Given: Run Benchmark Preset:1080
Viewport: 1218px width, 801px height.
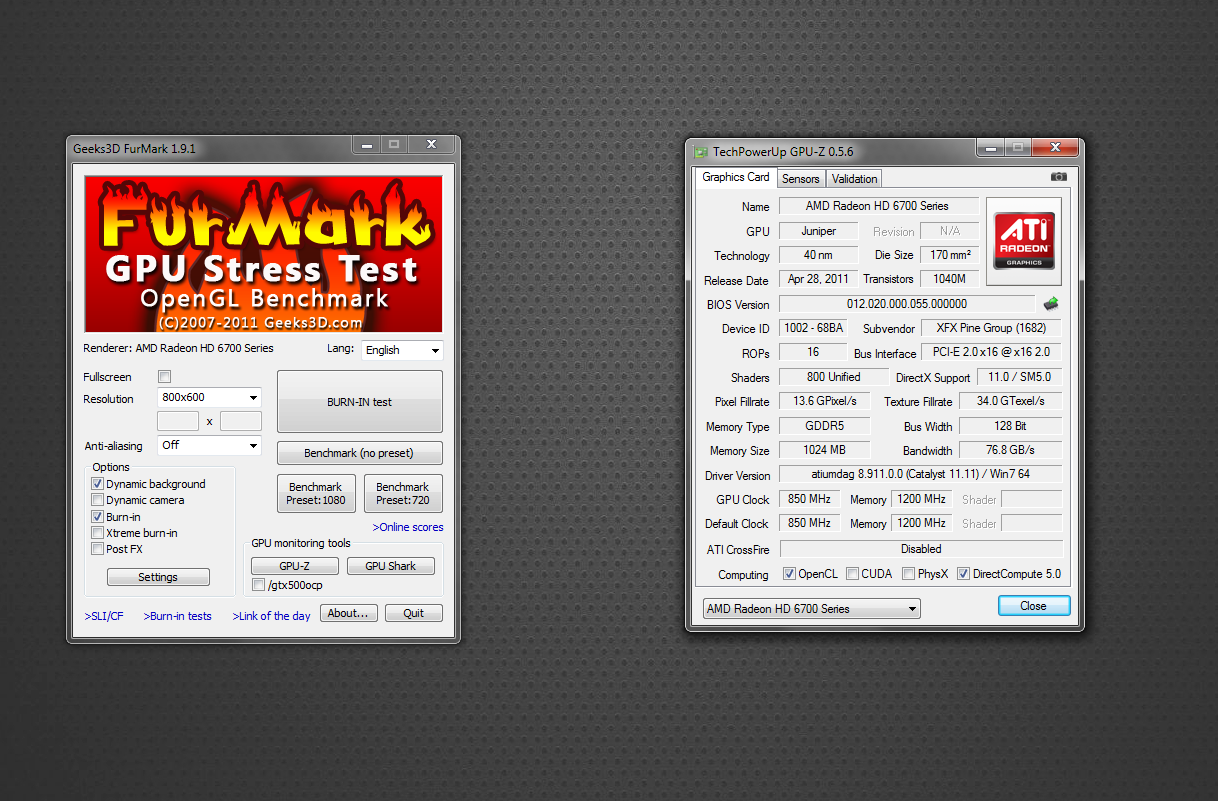Looking at the screenshot, I should [x=316, y=494].
